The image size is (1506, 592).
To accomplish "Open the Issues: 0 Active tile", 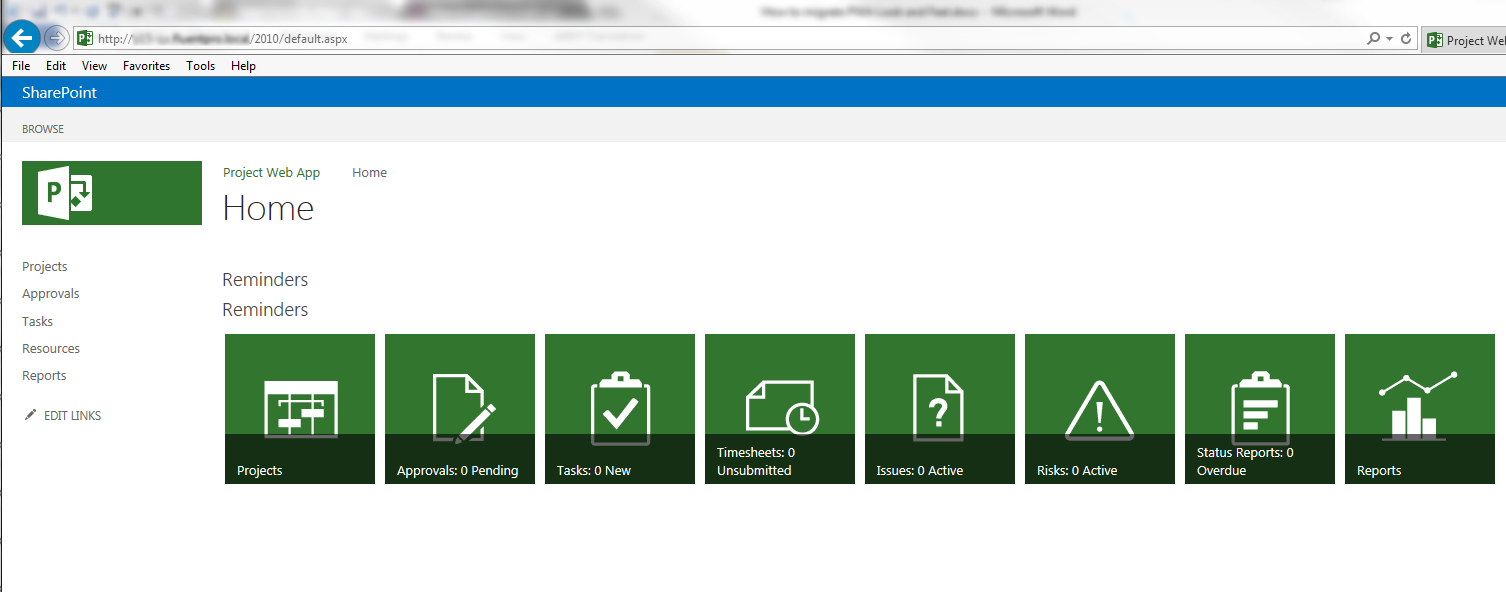I will point(940,409).
